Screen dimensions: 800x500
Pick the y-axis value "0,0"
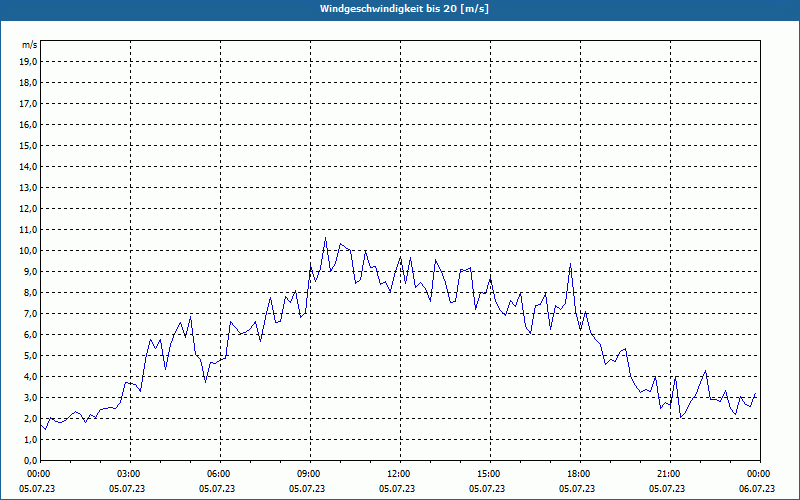point(30,460)
